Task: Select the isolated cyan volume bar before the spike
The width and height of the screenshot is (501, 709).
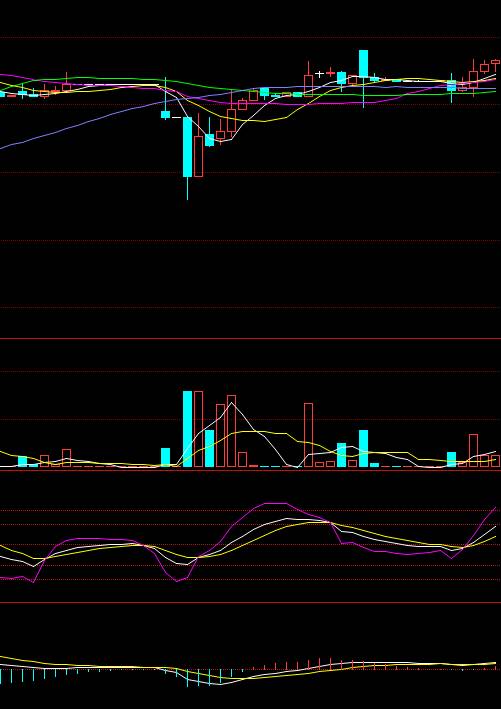Action: click(165, 457)
